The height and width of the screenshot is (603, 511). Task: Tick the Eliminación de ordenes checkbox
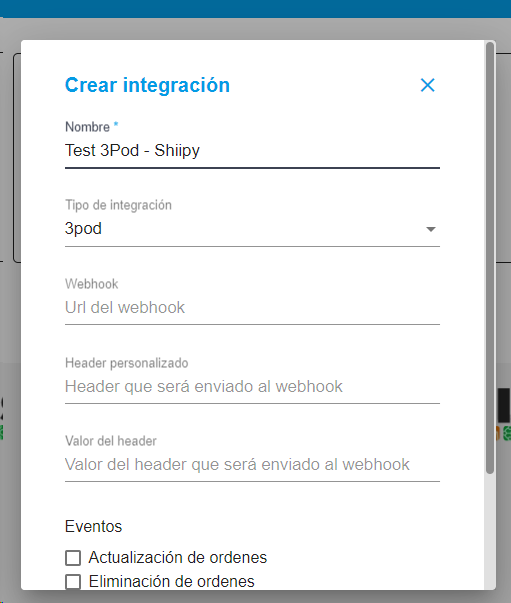73,582
